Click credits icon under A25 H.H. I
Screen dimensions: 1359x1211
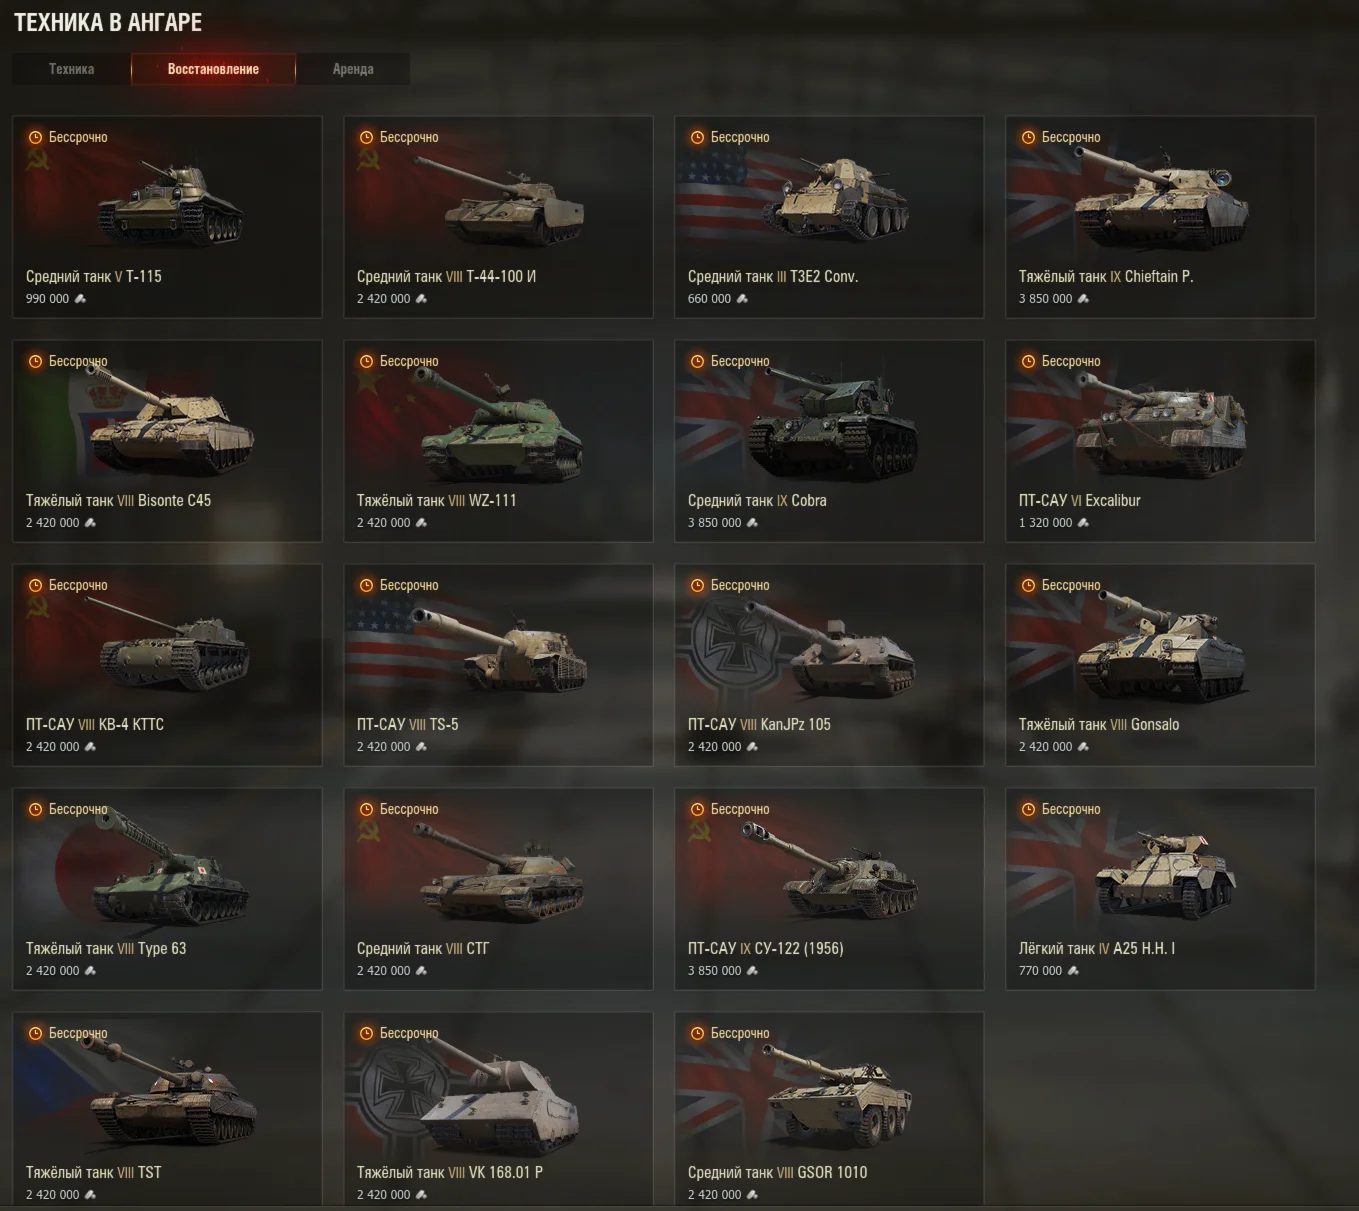pos(1073,971)
